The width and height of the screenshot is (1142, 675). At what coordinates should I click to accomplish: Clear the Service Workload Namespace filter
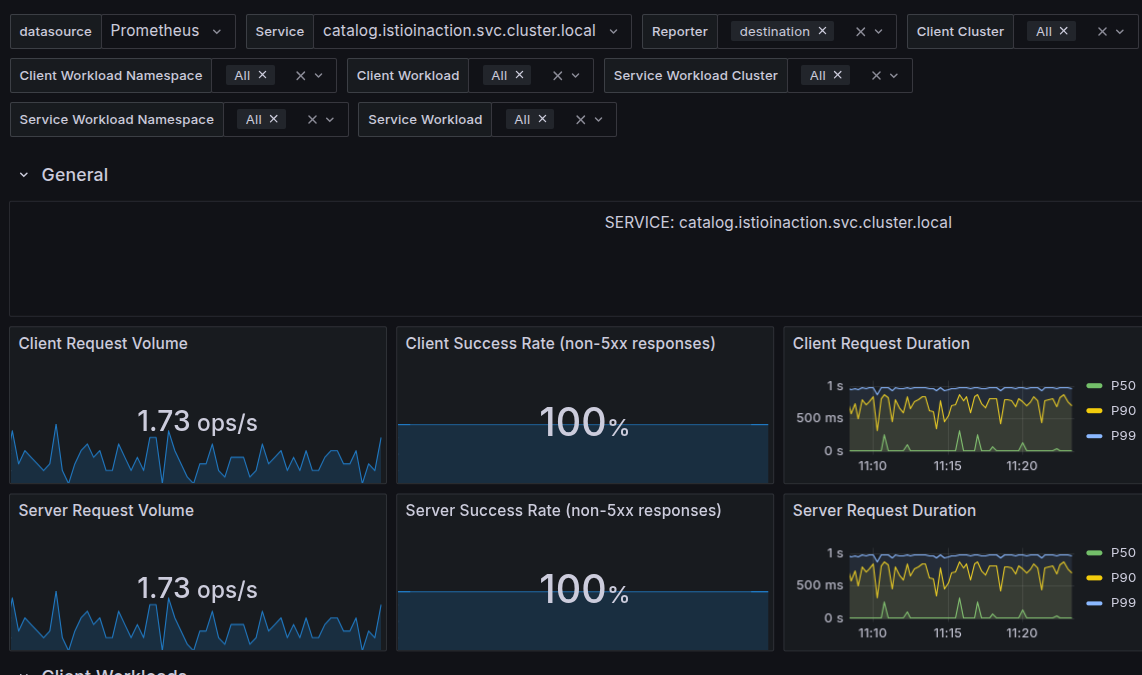(x=312, y=119)
